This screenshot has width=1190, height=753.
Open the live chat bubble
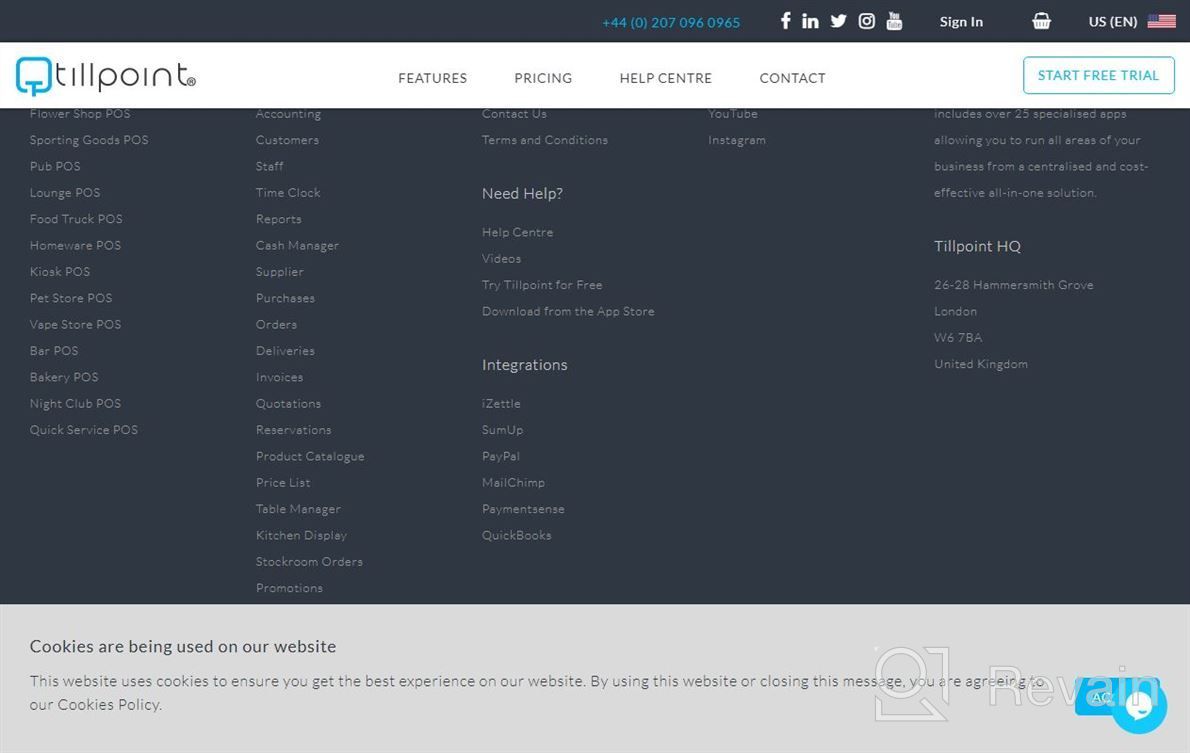(1138, 705)
